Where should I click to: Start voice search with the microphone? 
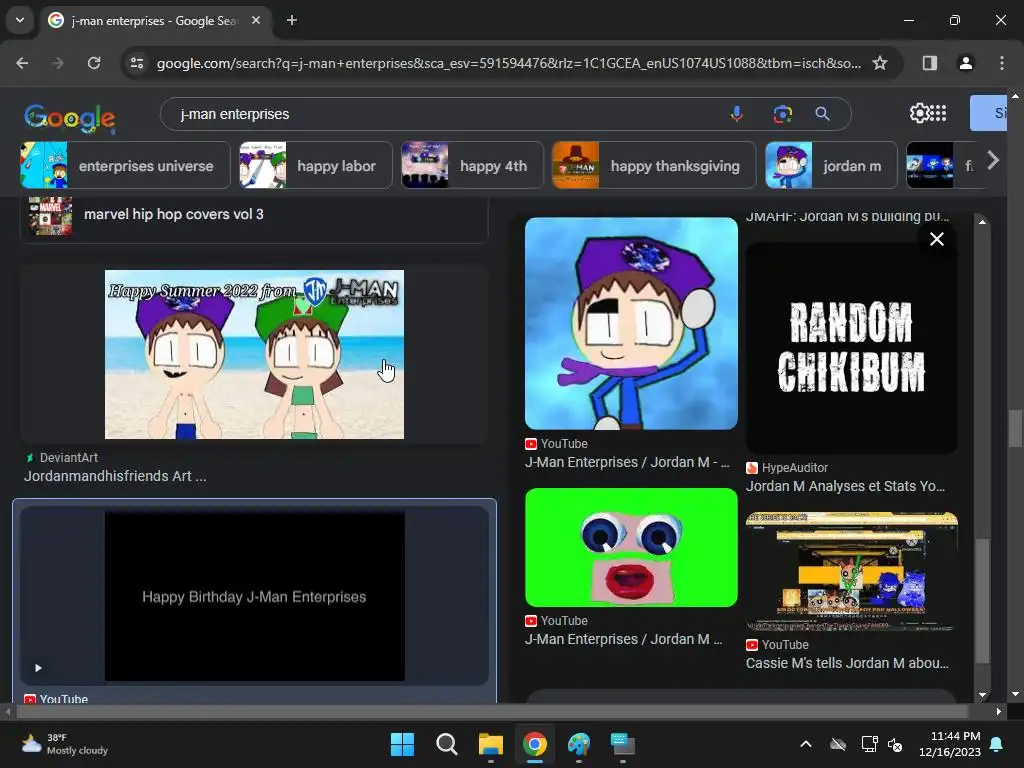point(737,114)
